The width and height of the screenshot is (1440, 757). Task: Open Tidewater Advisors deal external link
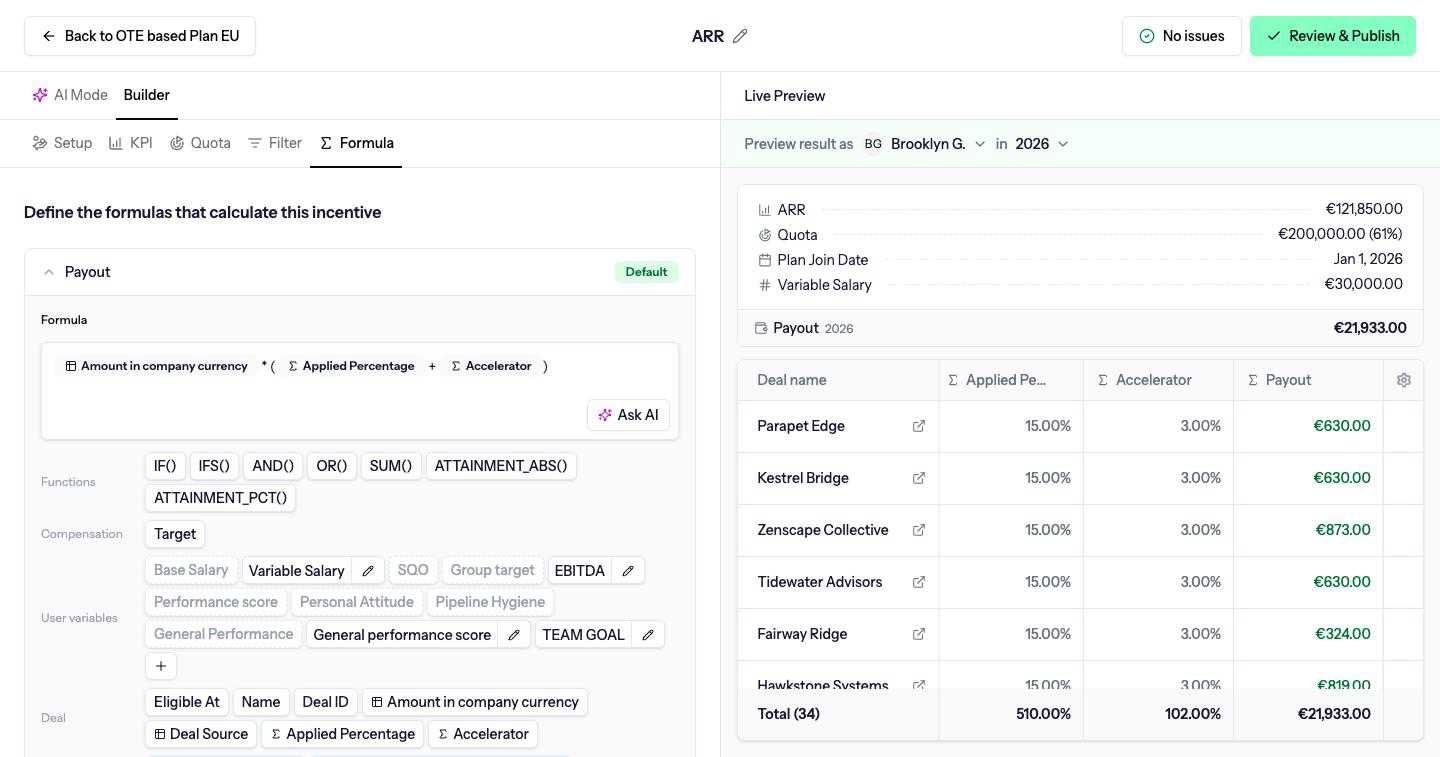coord(919,582)
